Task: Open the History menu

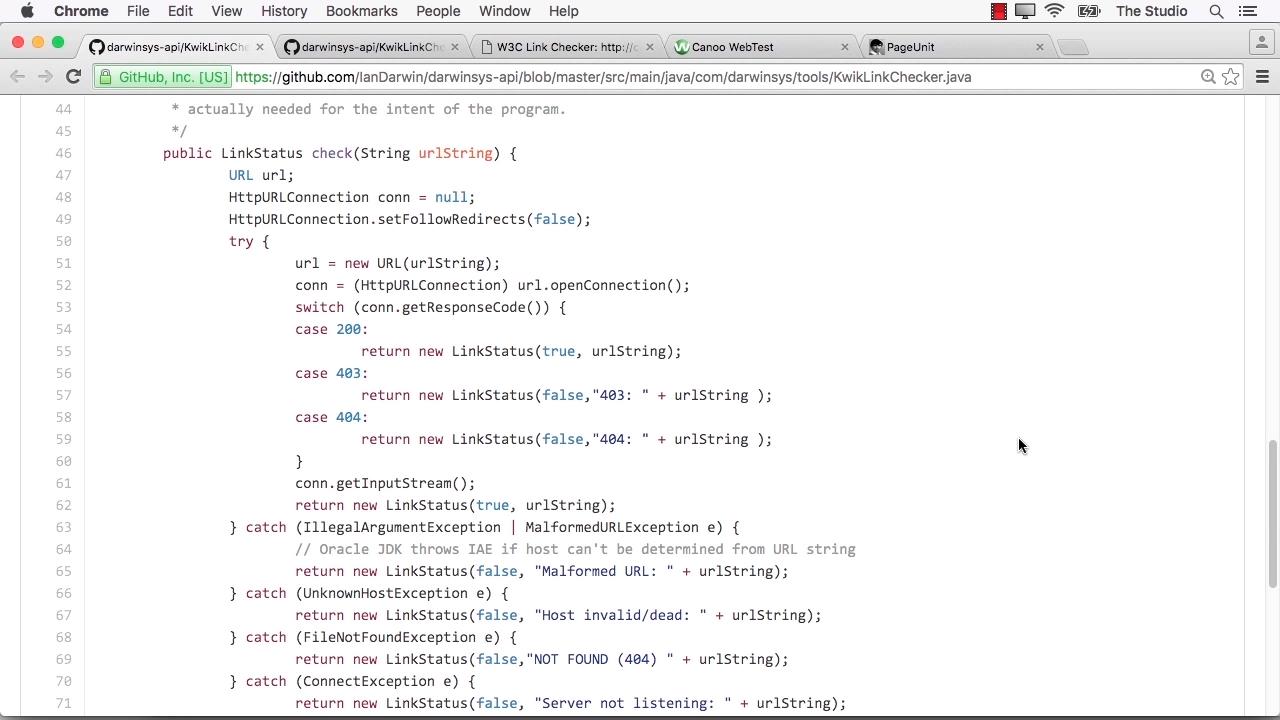Action: coord(284,11)
